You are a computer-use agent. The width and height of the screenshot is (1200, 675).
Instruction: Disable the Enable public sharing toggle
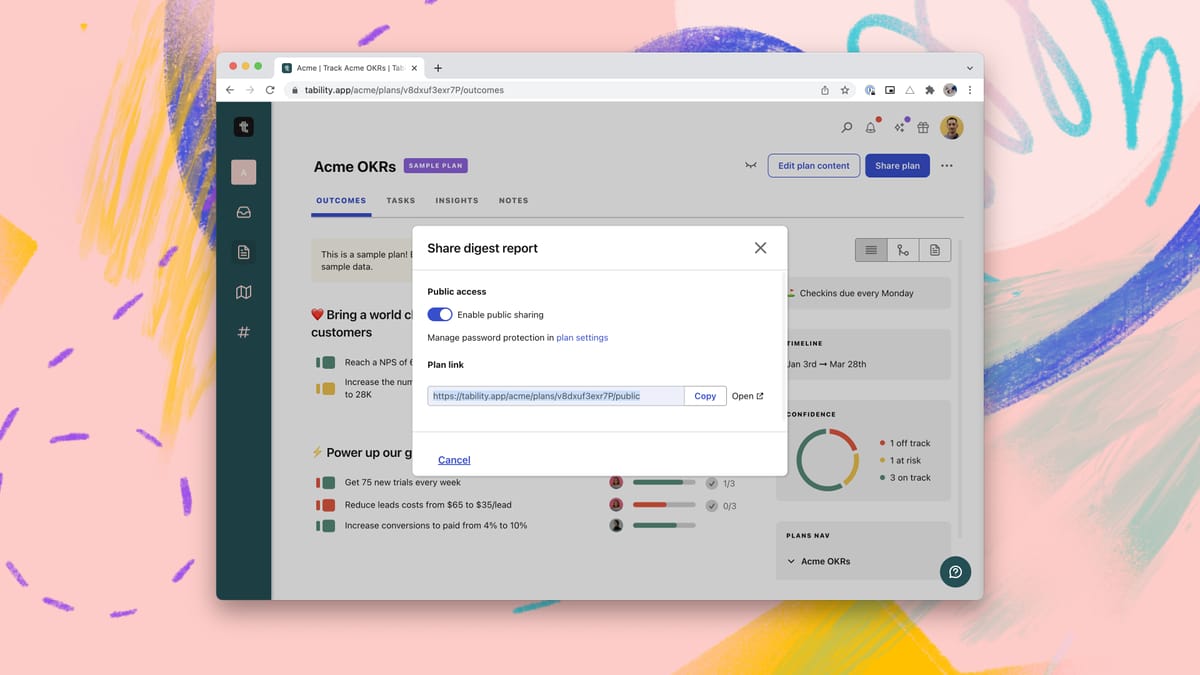tap(439, 314)
